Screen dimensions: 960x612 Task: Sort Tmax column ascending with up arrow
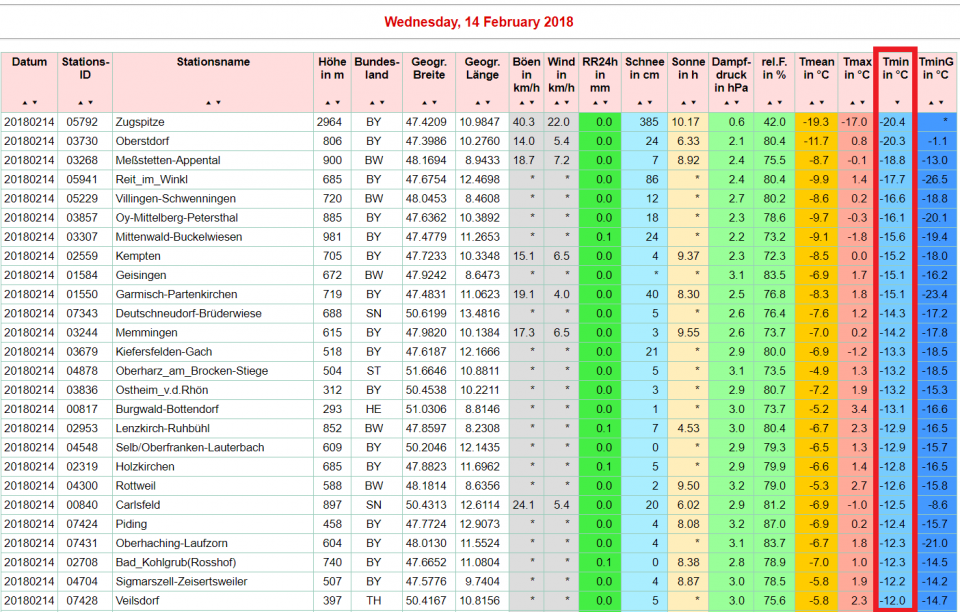[852, 103]
